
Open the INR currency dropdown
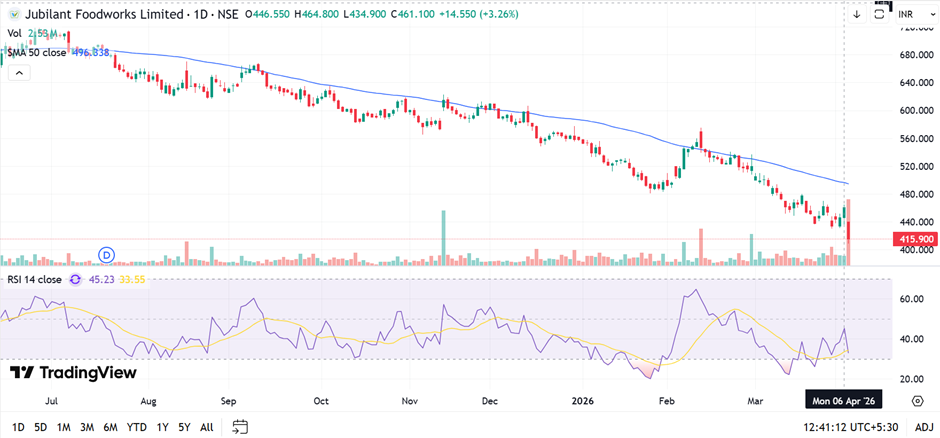pos(908,15)
